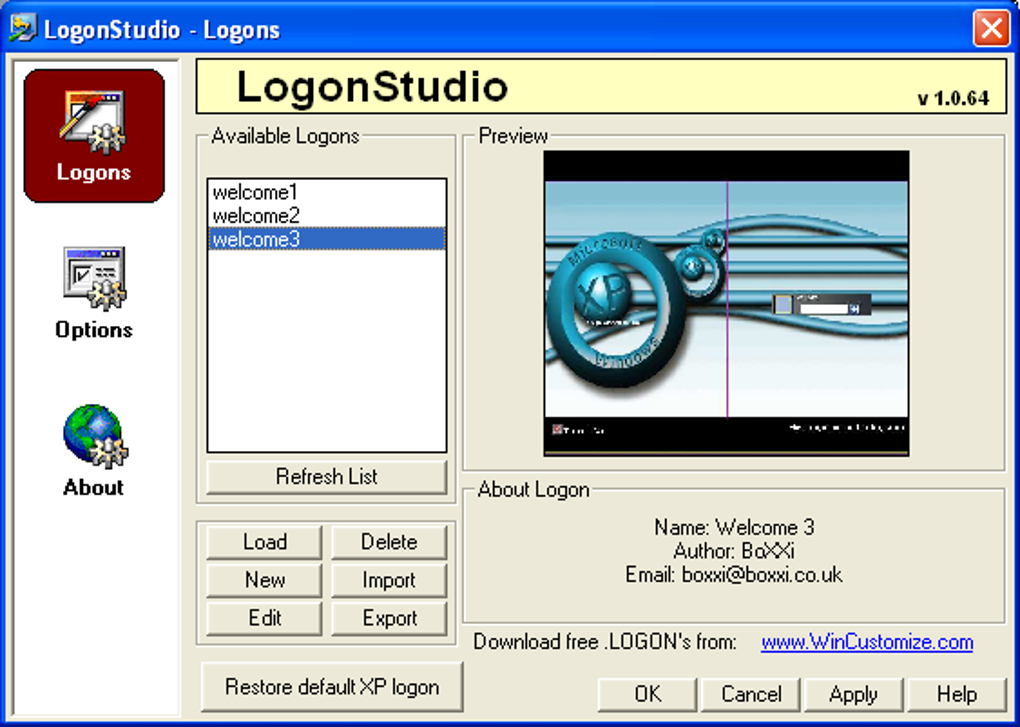The width and height of the screenshot is (1020, 727).
Task: Click the v 1.0.64 version label
Action: pyautogui.click(x=953, y=98)
